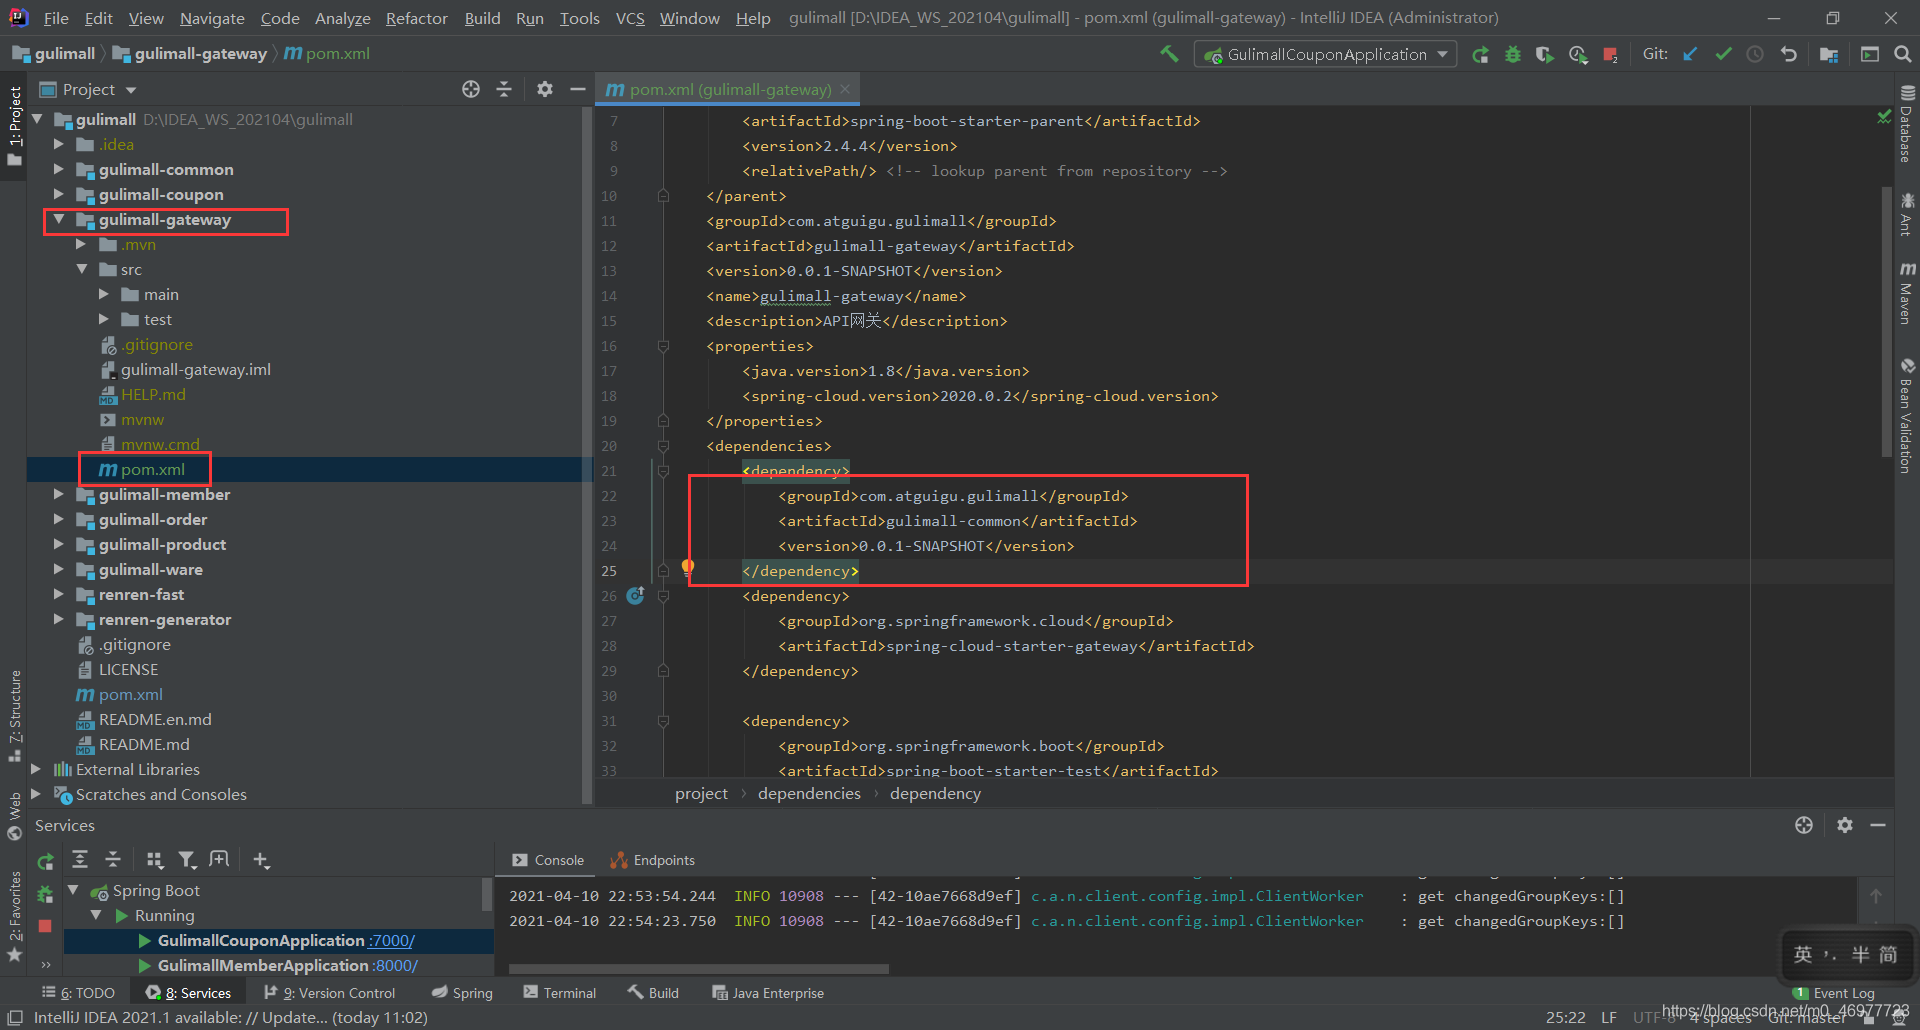The image size is (1920, 1030).
Task: Expand the main folder
Action: coord(104,294)
